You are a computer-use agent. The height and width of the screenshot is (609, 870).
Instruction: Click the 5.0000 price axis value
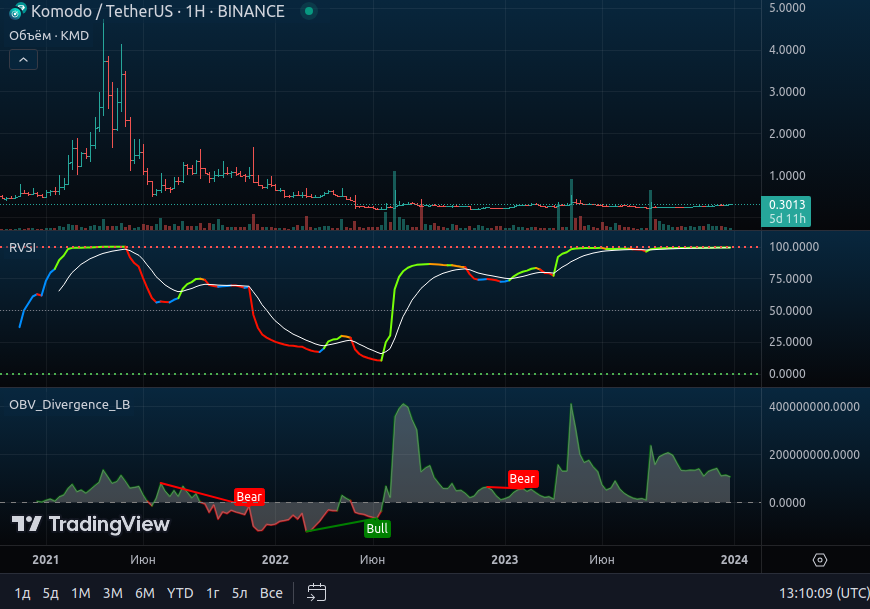[x=787, y=8]
